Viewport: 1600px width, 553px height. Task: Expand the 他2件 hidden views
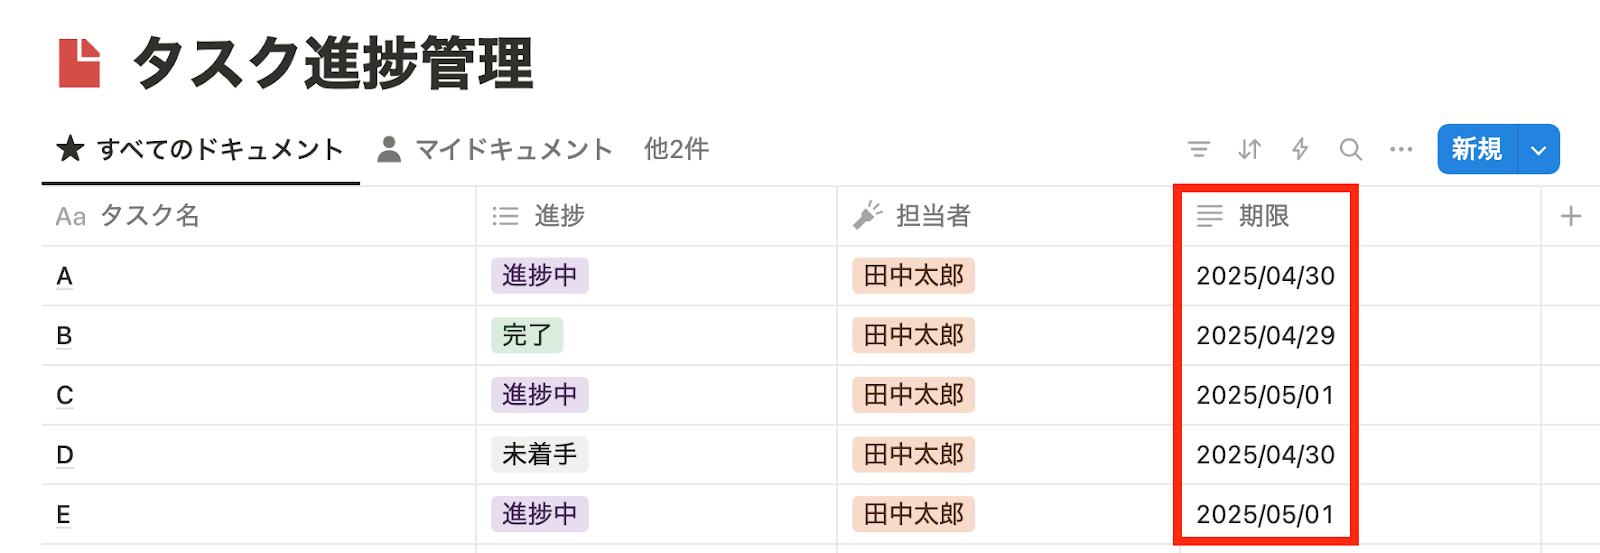676,150
